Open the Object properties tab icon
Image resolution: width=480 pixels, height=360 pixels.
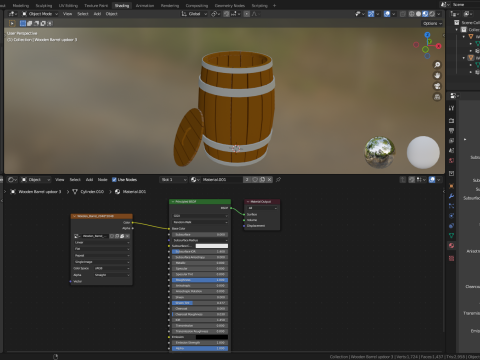(451, 186)
